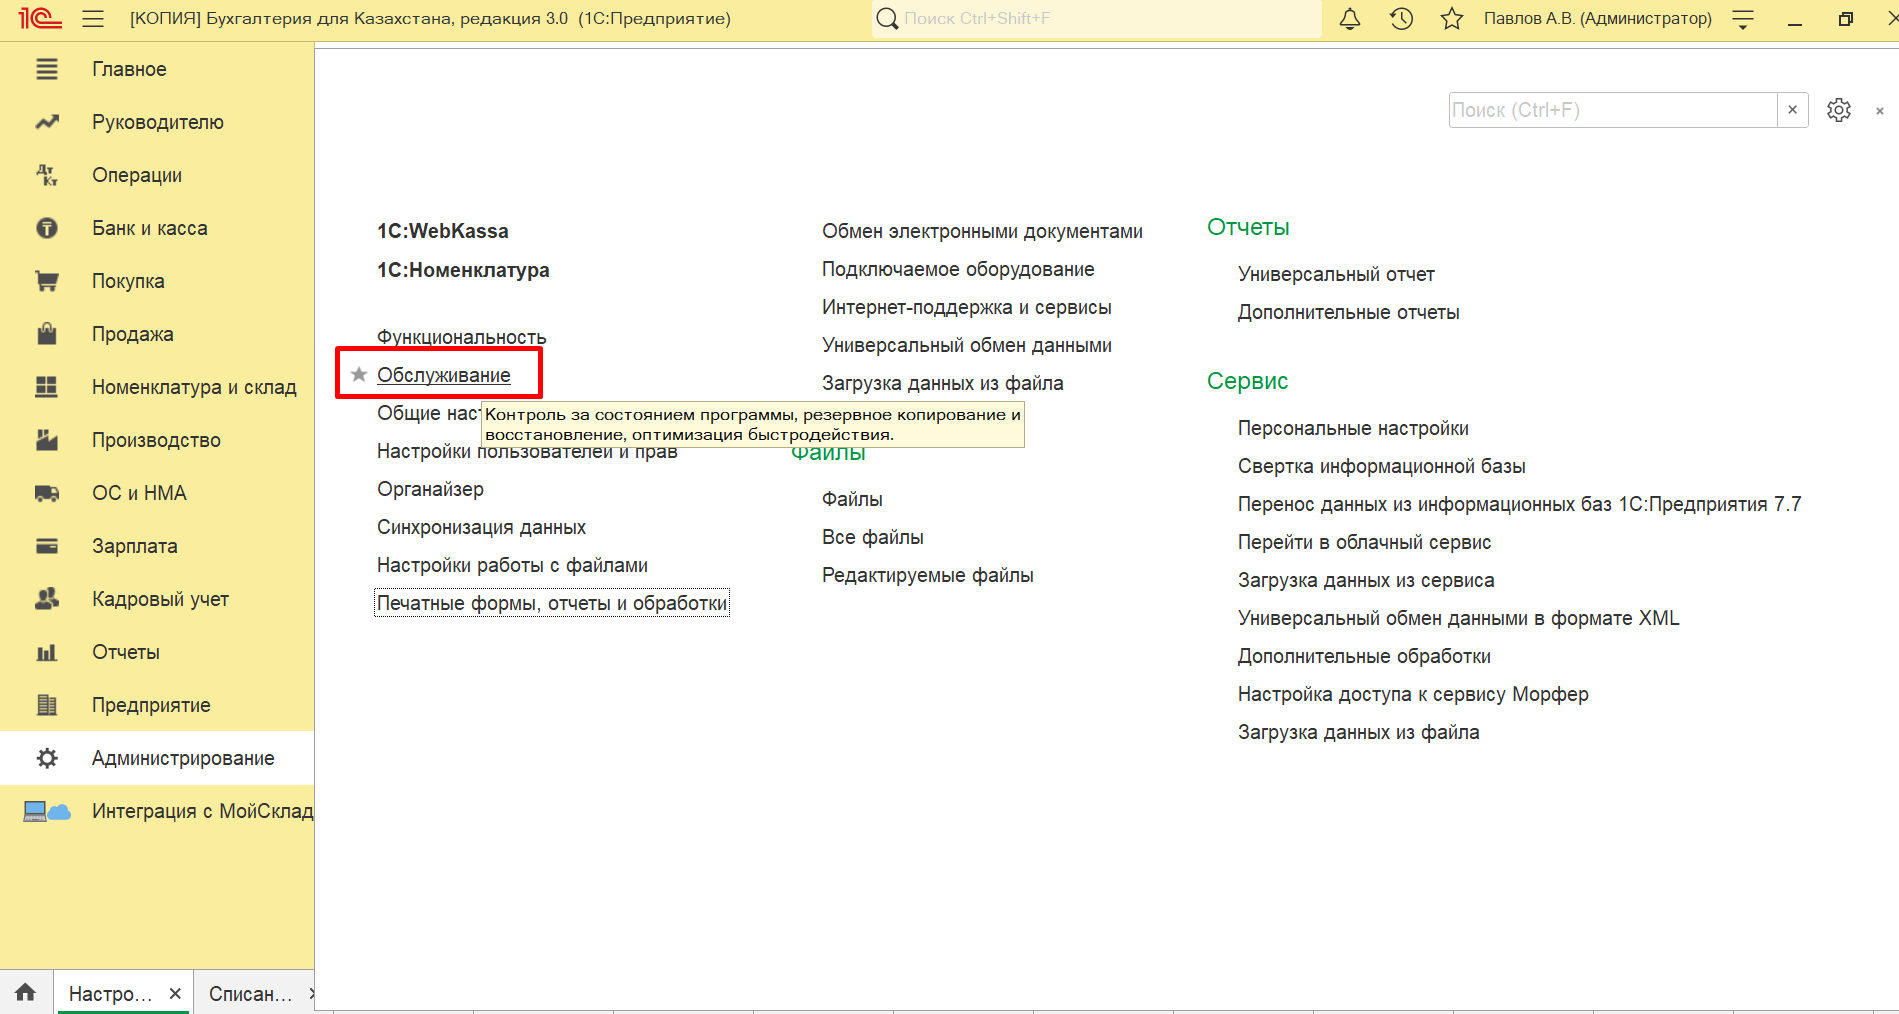Open Интернет-поддержка и сервисы
Screen dimensions: 1899x1014
pyautogui.click(x=967, y=307)
